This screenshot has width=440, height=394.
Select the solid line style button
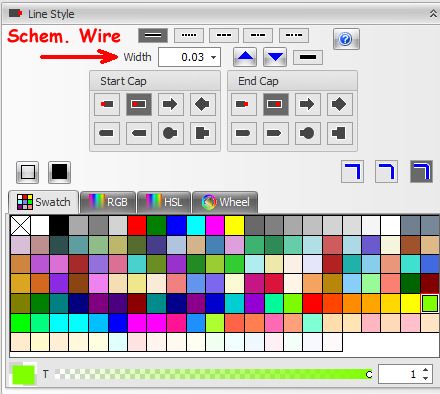[153, 35]
